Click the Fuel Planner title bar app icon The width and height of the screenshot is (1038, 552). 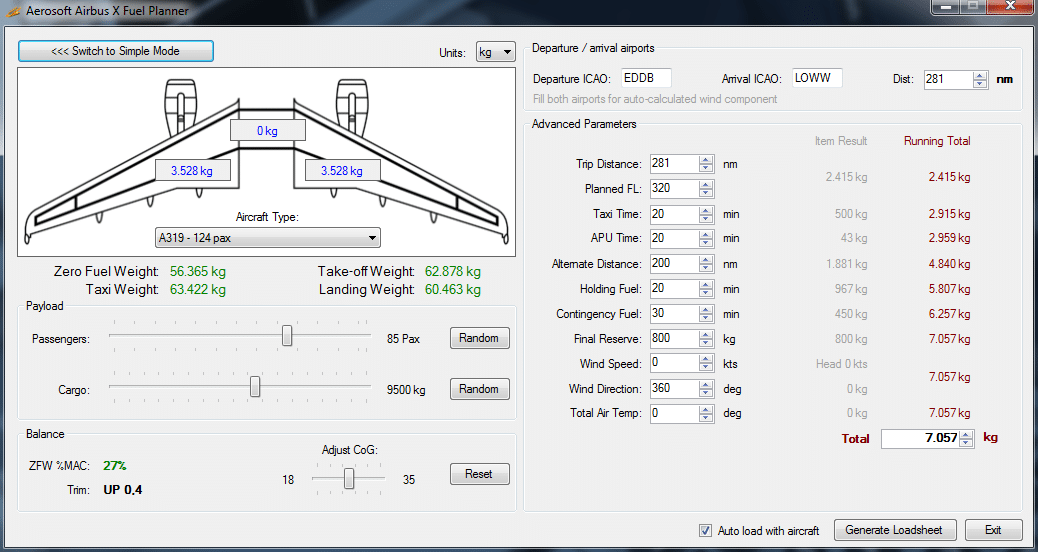14,11
